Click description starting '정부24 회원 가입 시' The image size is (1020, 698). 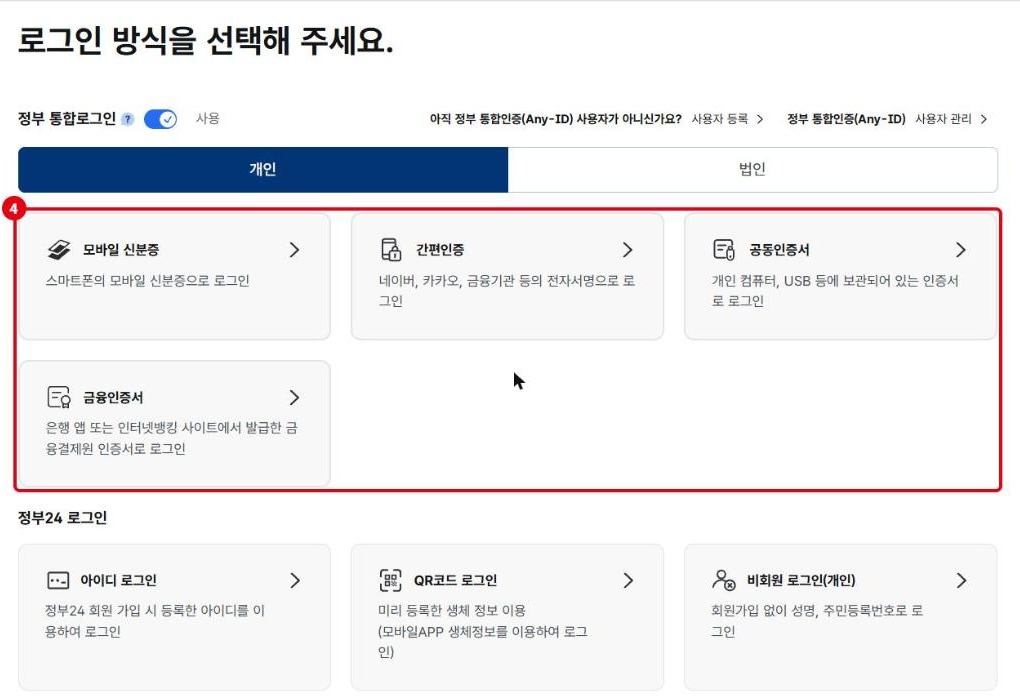click(155, 621)
